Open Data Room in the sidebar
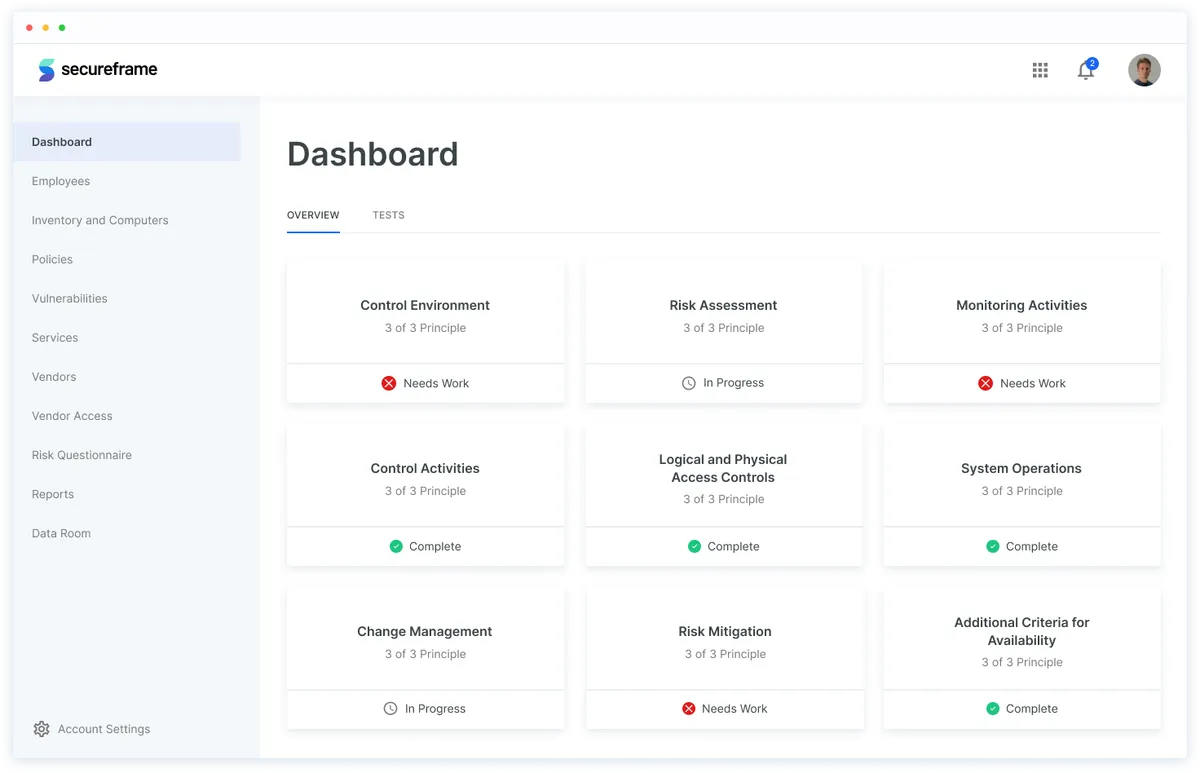The width and height of the screenshot is (1200, 773). coord(61,533)
